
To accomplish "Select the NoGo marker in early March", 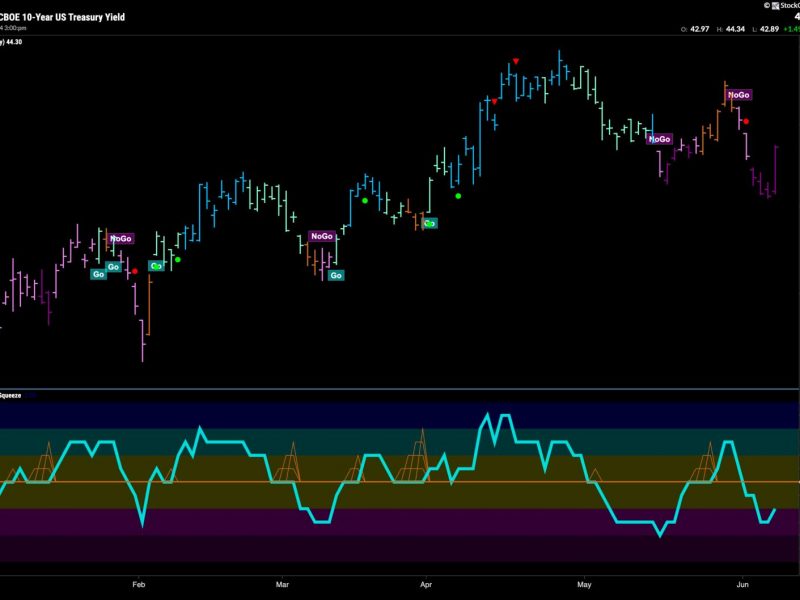I will point(322,236).
